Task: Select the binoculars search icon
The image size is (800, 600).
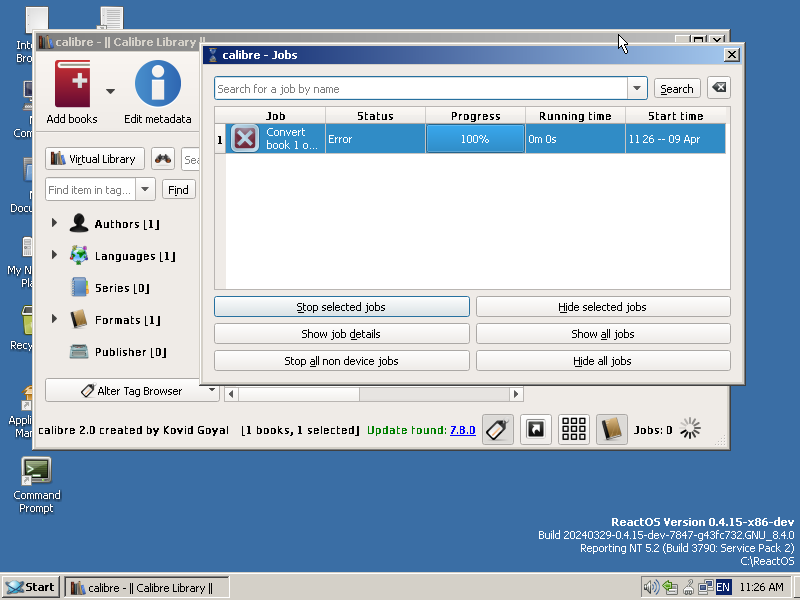Action: tap(162, 158)
